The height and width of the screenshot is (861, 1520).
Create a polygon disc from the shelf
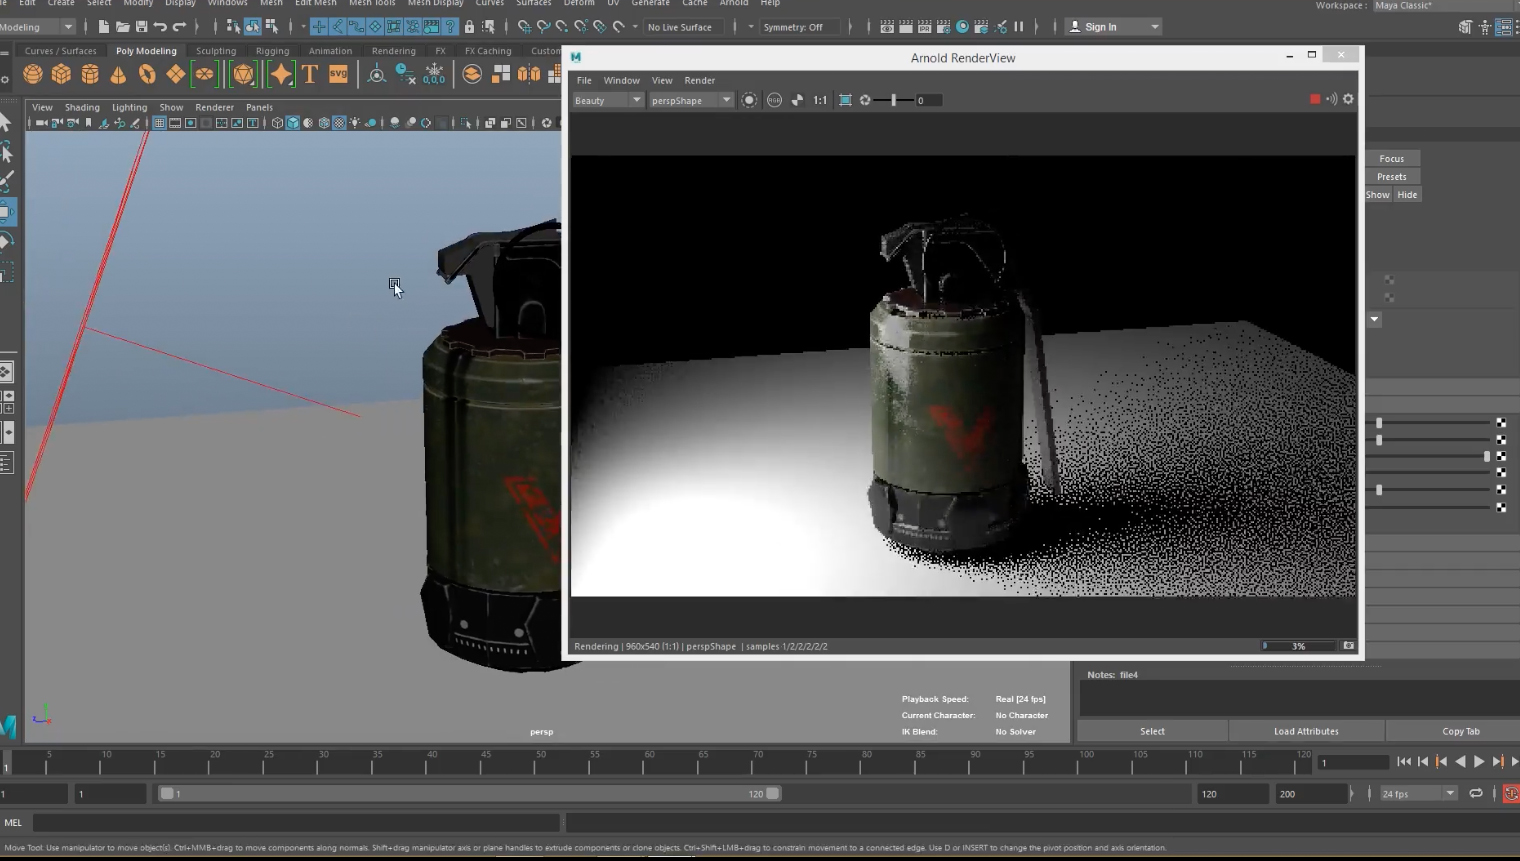204,74
